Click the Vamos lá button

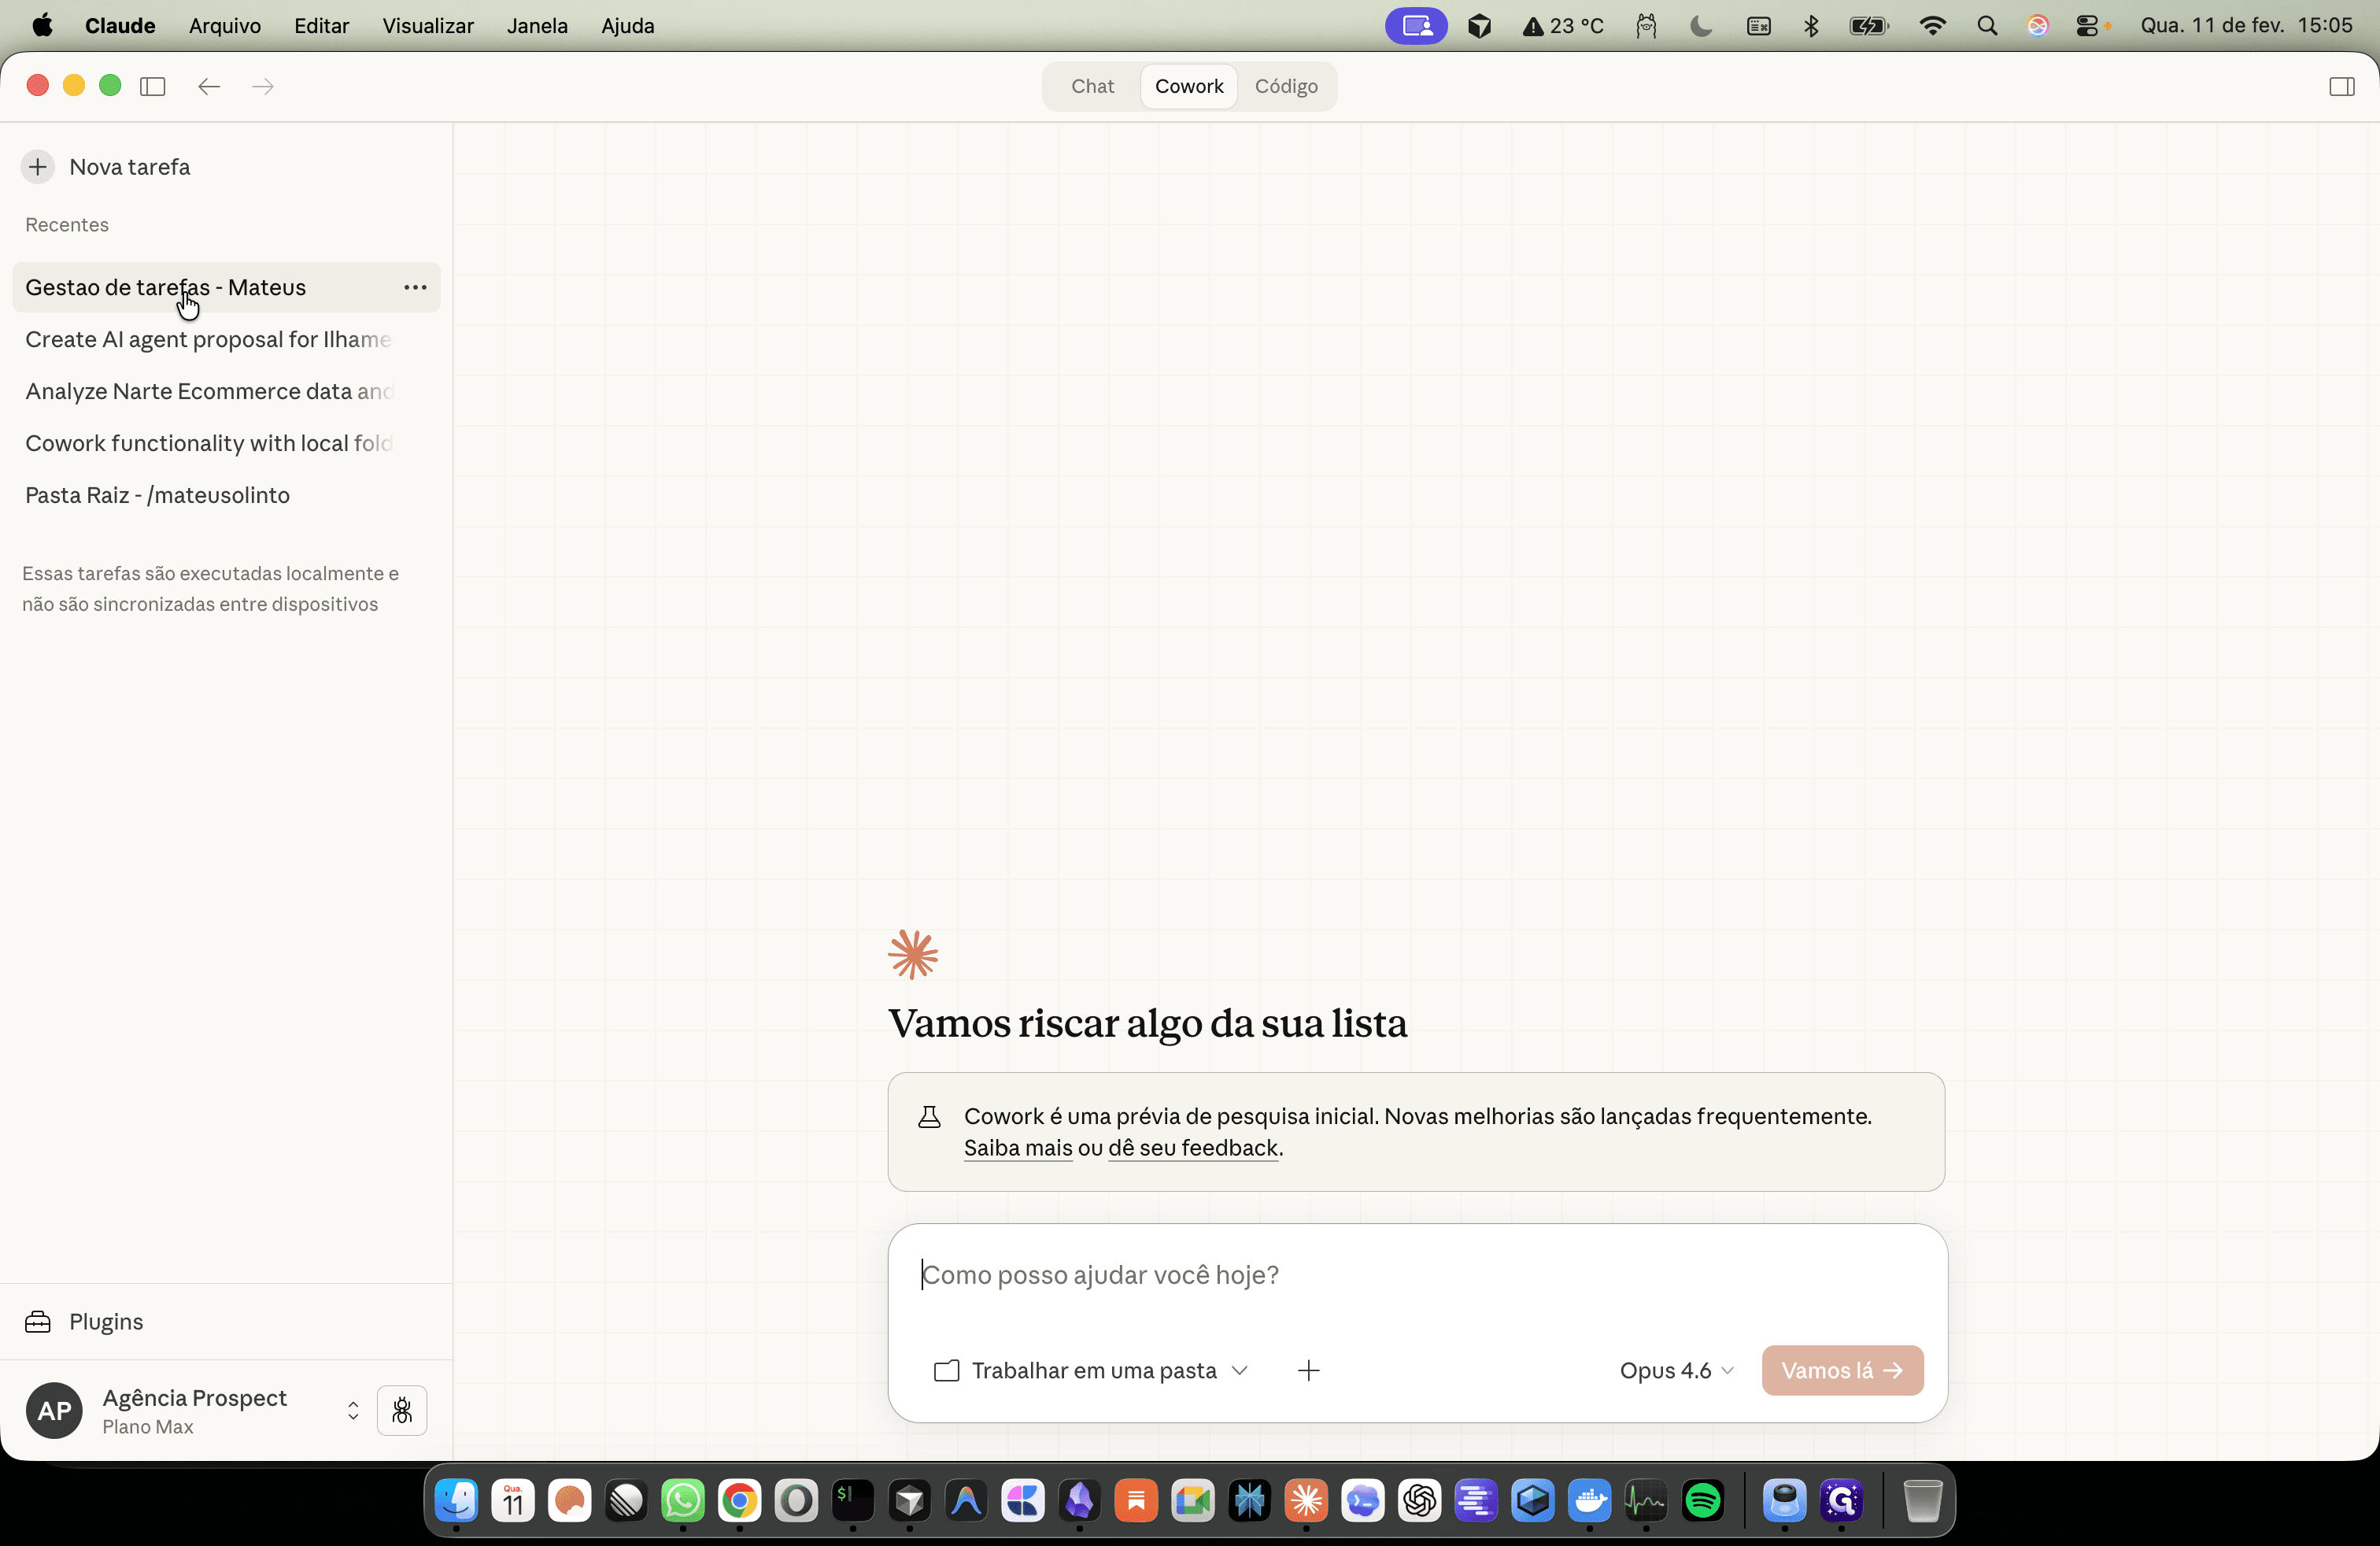(x=1842, y=1370)
